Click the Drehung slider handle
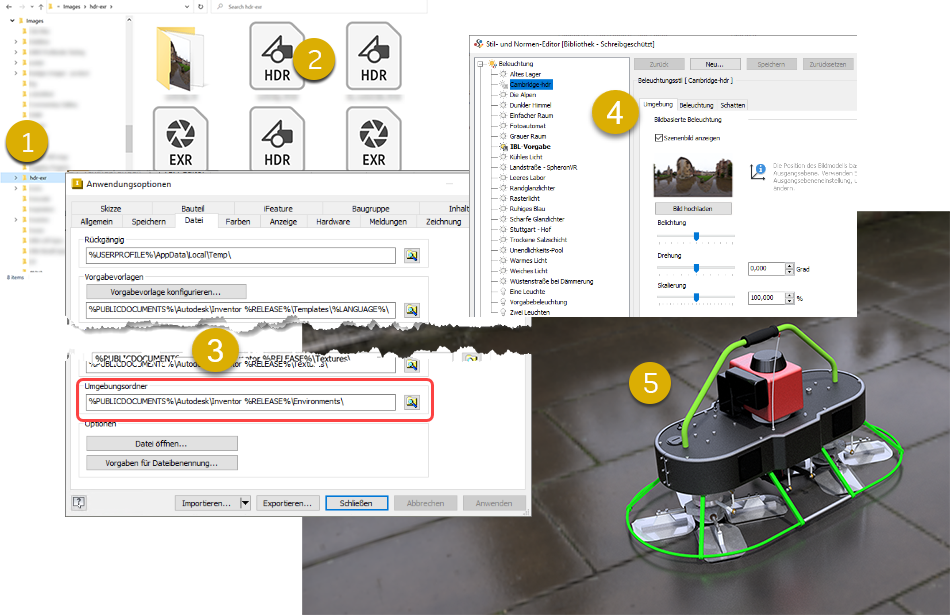This screenshot has height=615, width=950. [696, 268]
